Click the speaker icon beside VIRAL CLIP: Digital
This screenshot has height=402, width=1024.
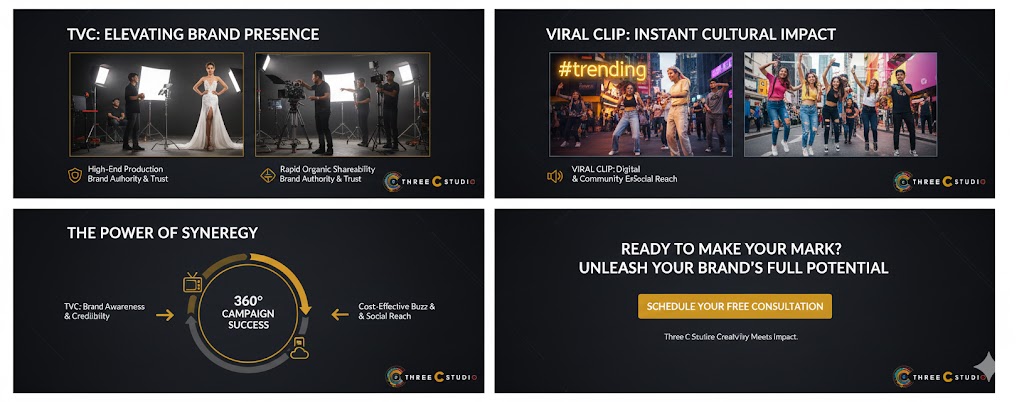(x=554, y=176)
